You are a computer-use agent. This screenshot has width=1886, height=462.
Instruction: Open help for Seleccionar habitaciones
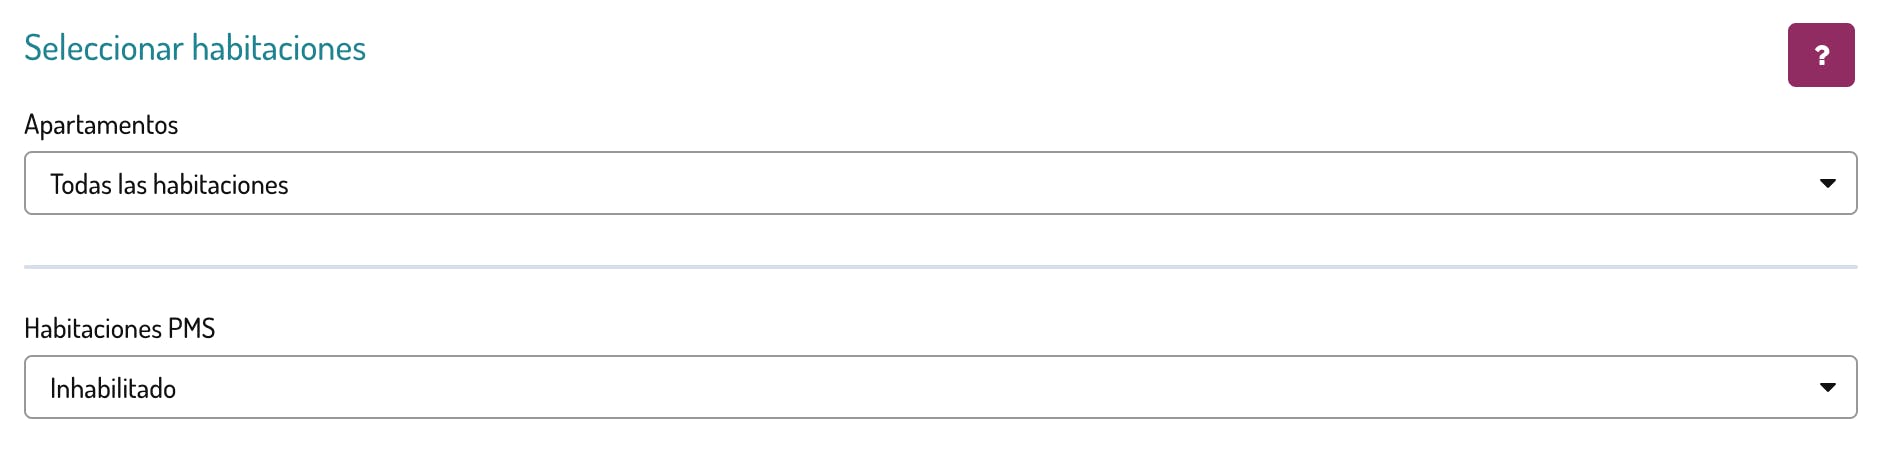1820,55
